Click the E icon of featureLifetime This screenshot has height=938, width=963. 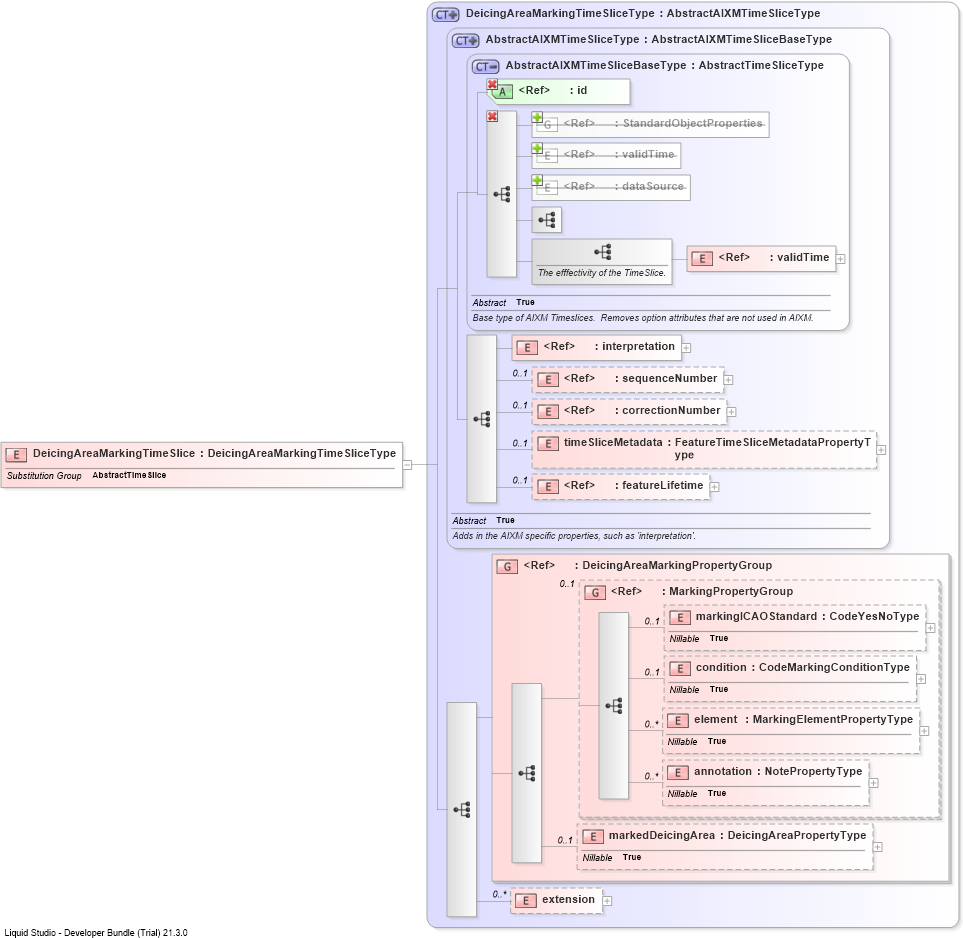coord(548,487)
